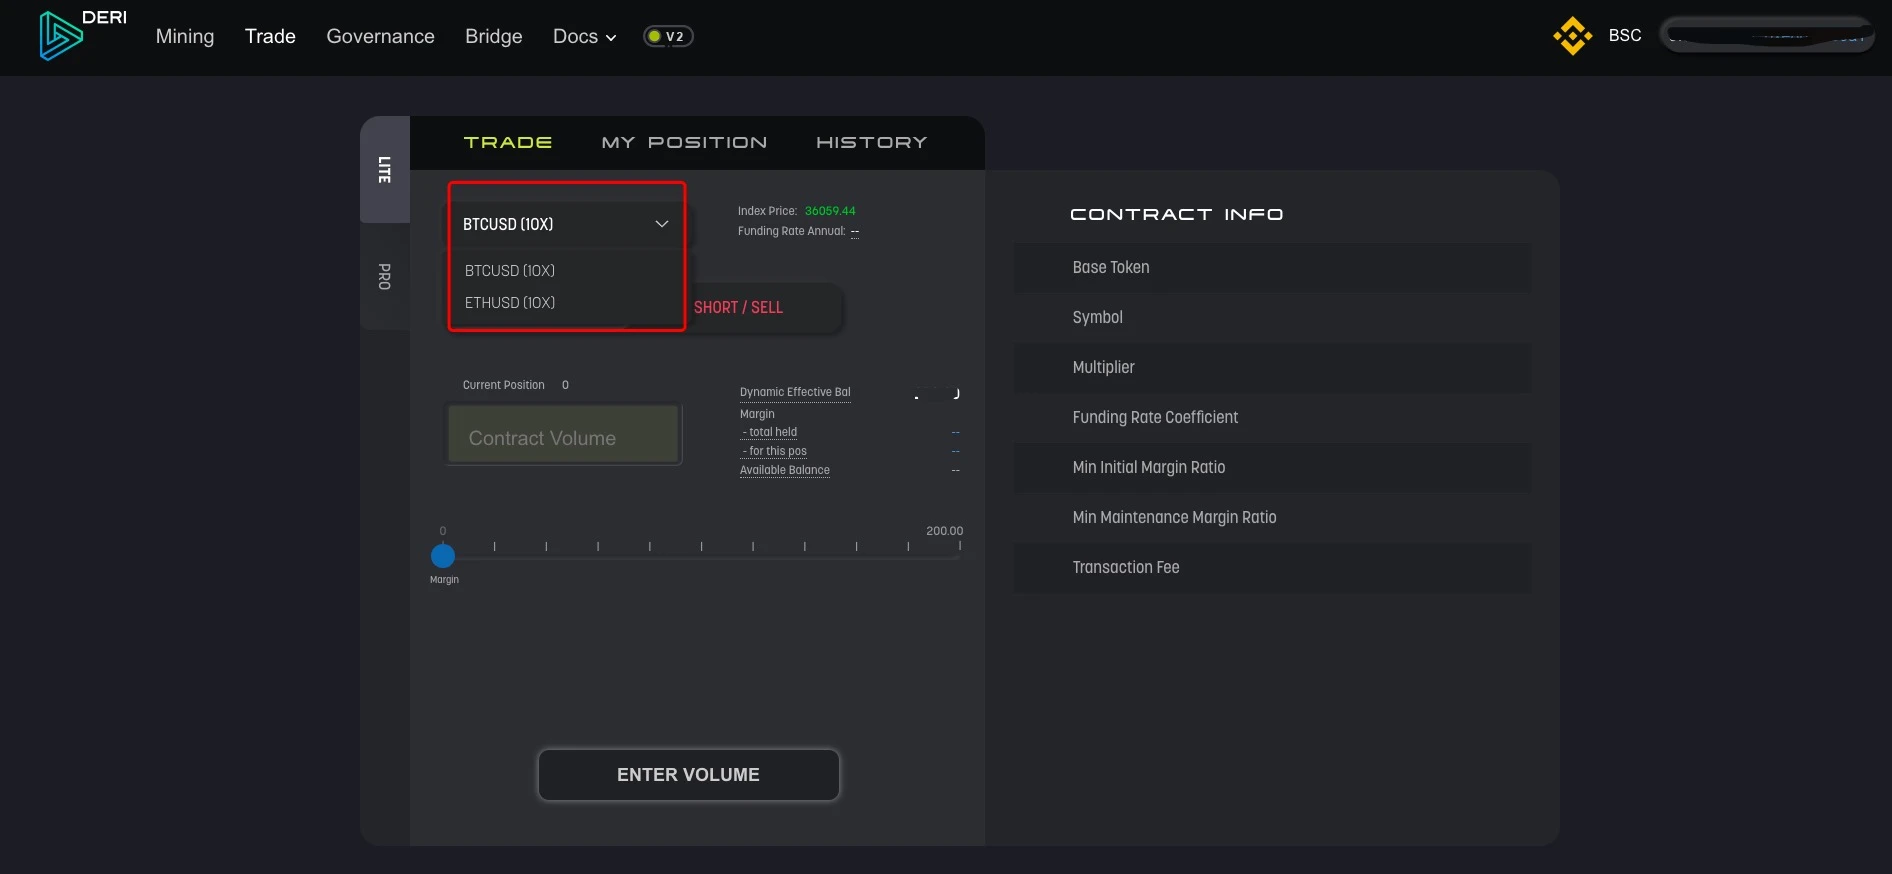This screenshot has height=874, width=1892.
Task: Choose ETHUSD (10X) from the list
Action: coord(510,303)
